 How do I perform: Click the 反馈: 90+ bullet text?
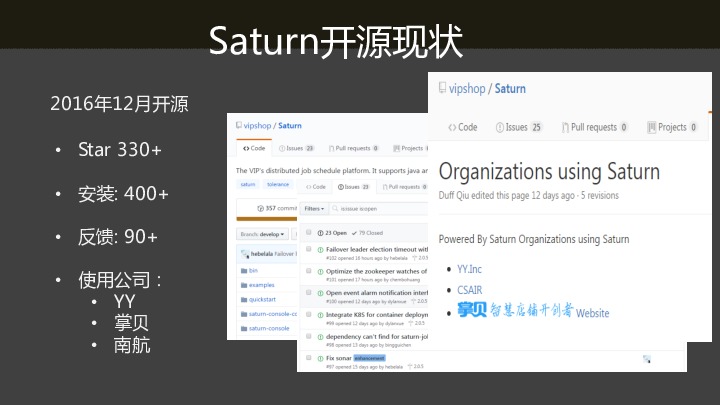click(x=118, y=236)
